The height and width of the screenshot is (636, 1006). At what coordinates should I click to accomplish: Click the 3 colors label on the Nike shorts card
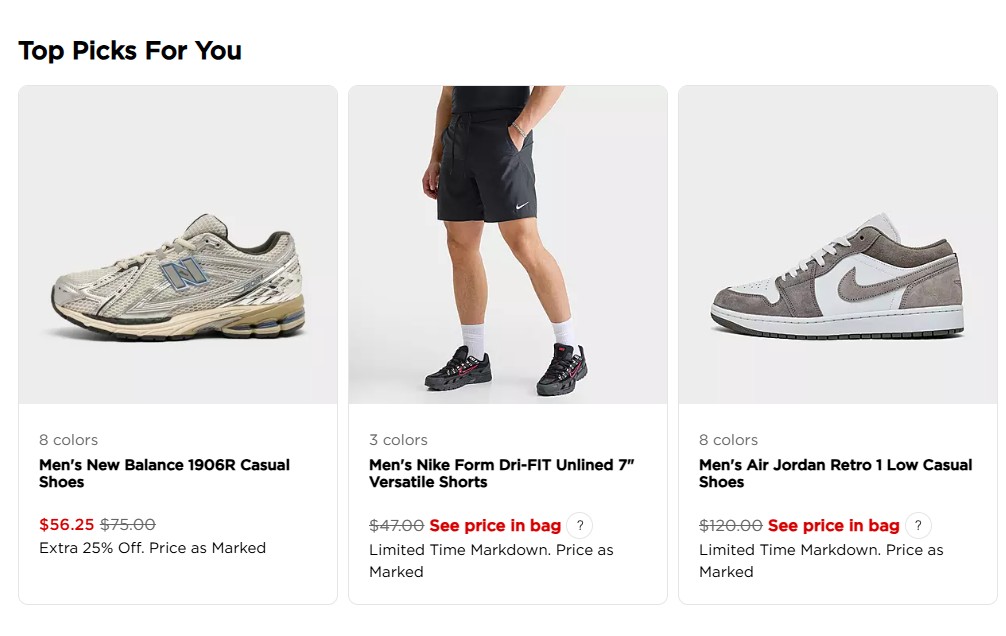[398, 440]
